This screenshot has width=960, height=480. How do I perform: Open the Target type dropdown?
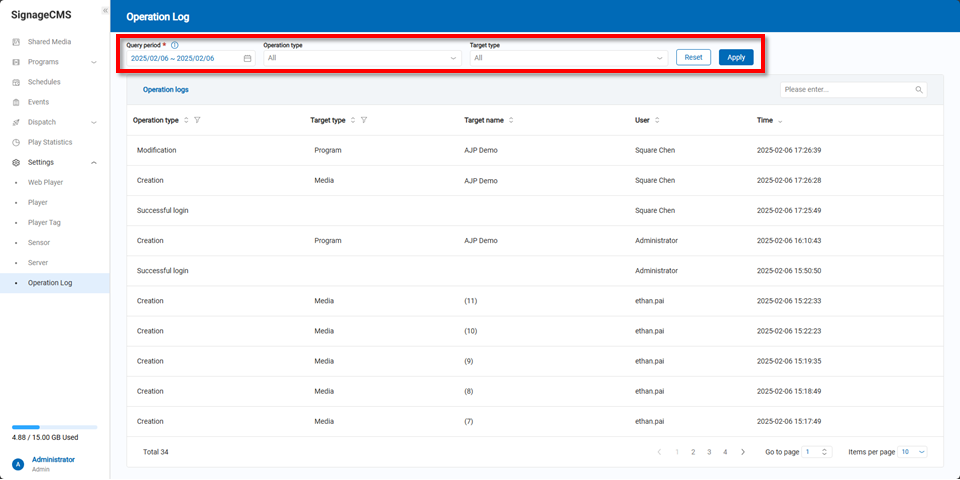click(x=567, y=58)
